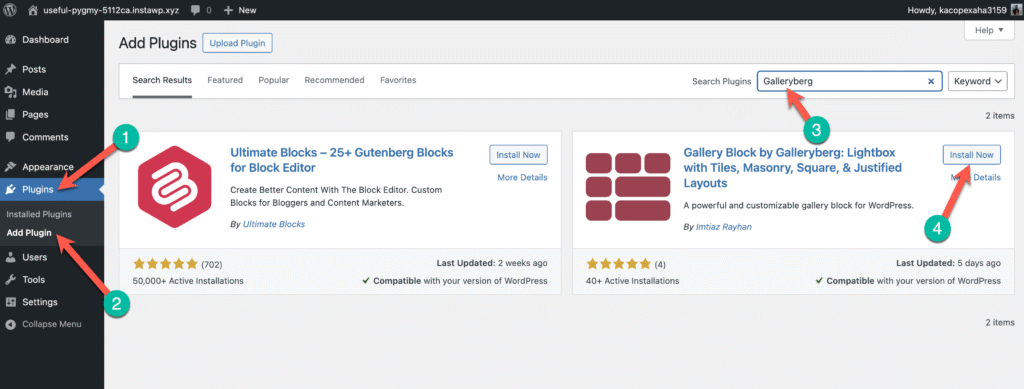Click the WordPress logo in admin bar
This screenshot has height=389, width=1024.
pyautogui.click(x=10, y=10)
